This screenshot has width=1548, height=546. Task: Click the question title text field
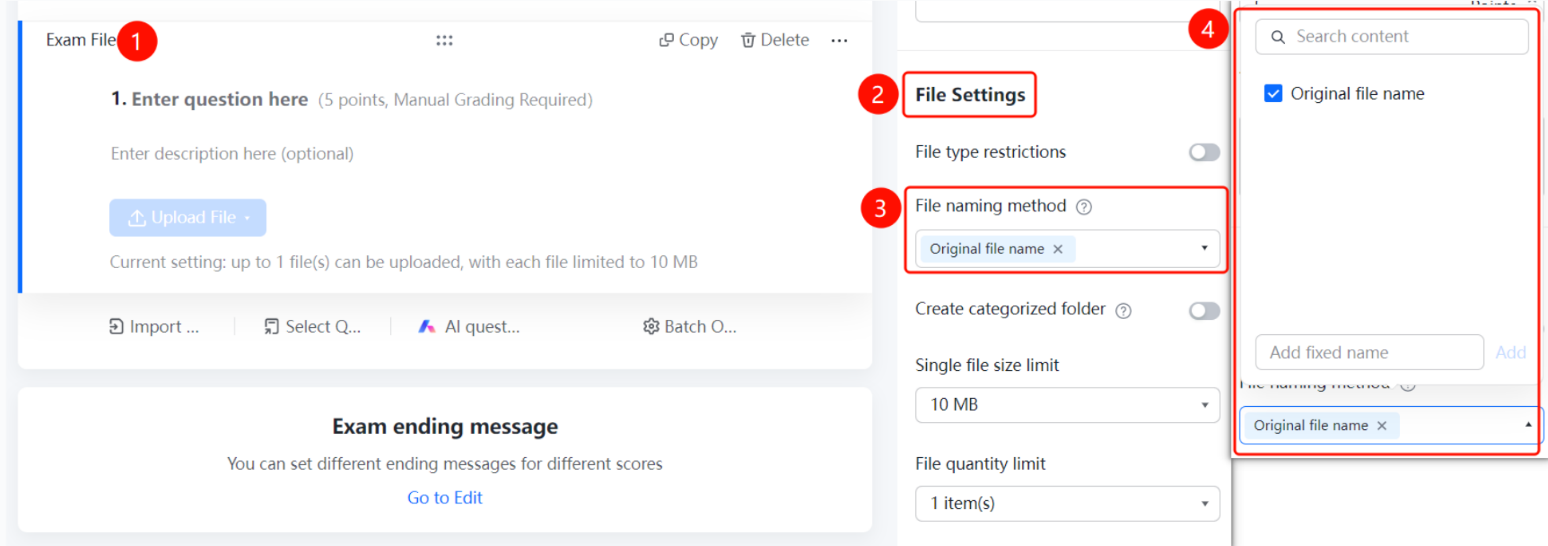(x=219, y=99)
